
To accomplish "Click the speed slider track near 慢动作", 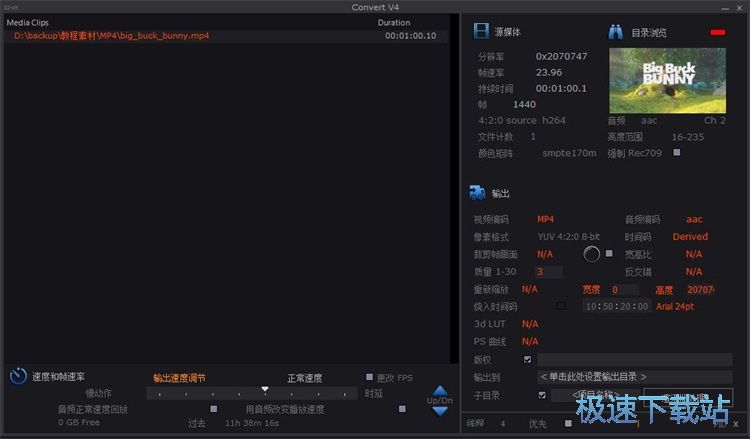I will (x=159, y=394).
